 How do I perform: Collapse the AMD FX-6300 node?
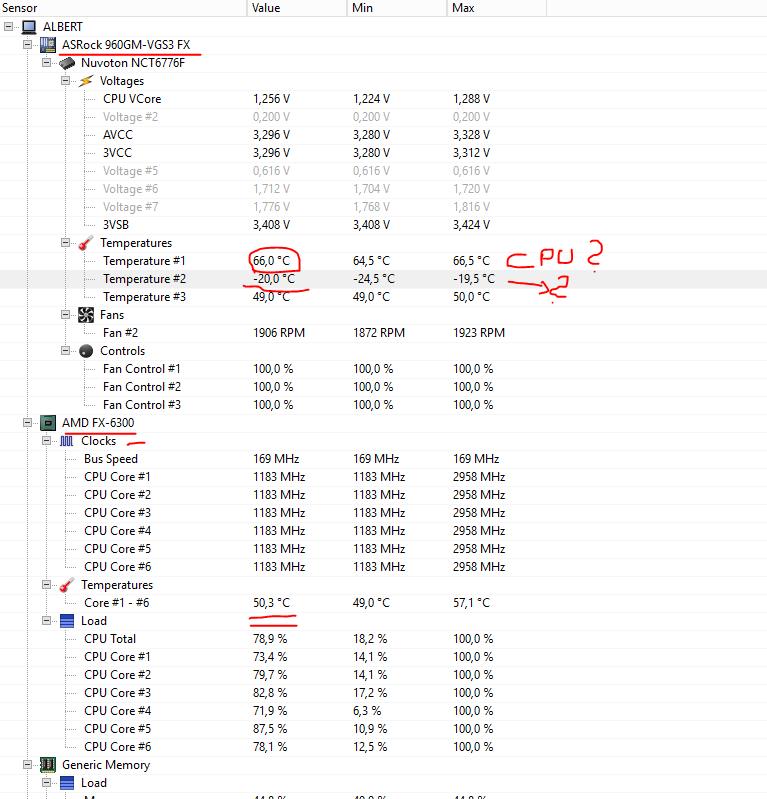(x=28, y=422)
